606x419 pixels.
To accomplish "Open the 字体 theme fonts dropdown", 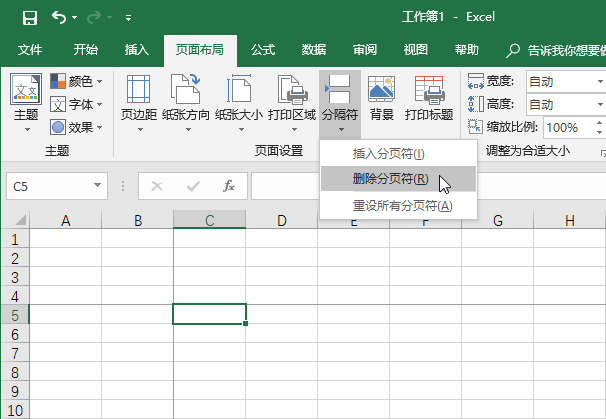I will 76,104.
